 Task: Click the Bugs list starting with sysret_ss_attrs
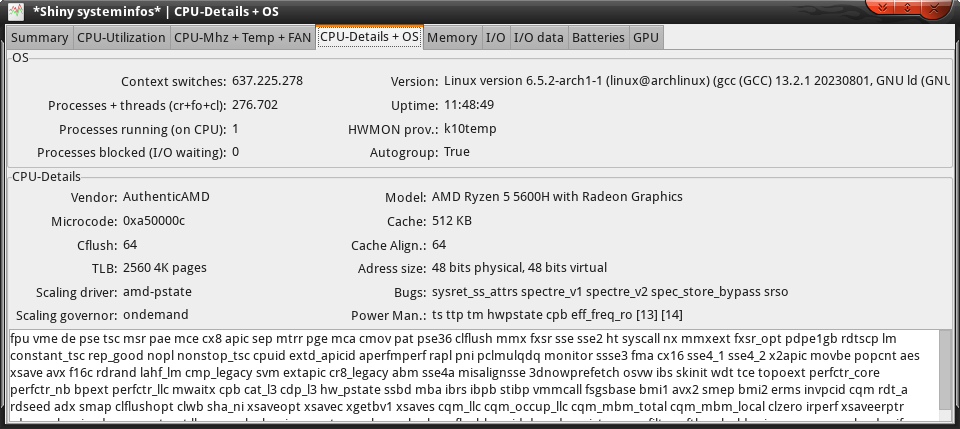[x=610, y=291]
